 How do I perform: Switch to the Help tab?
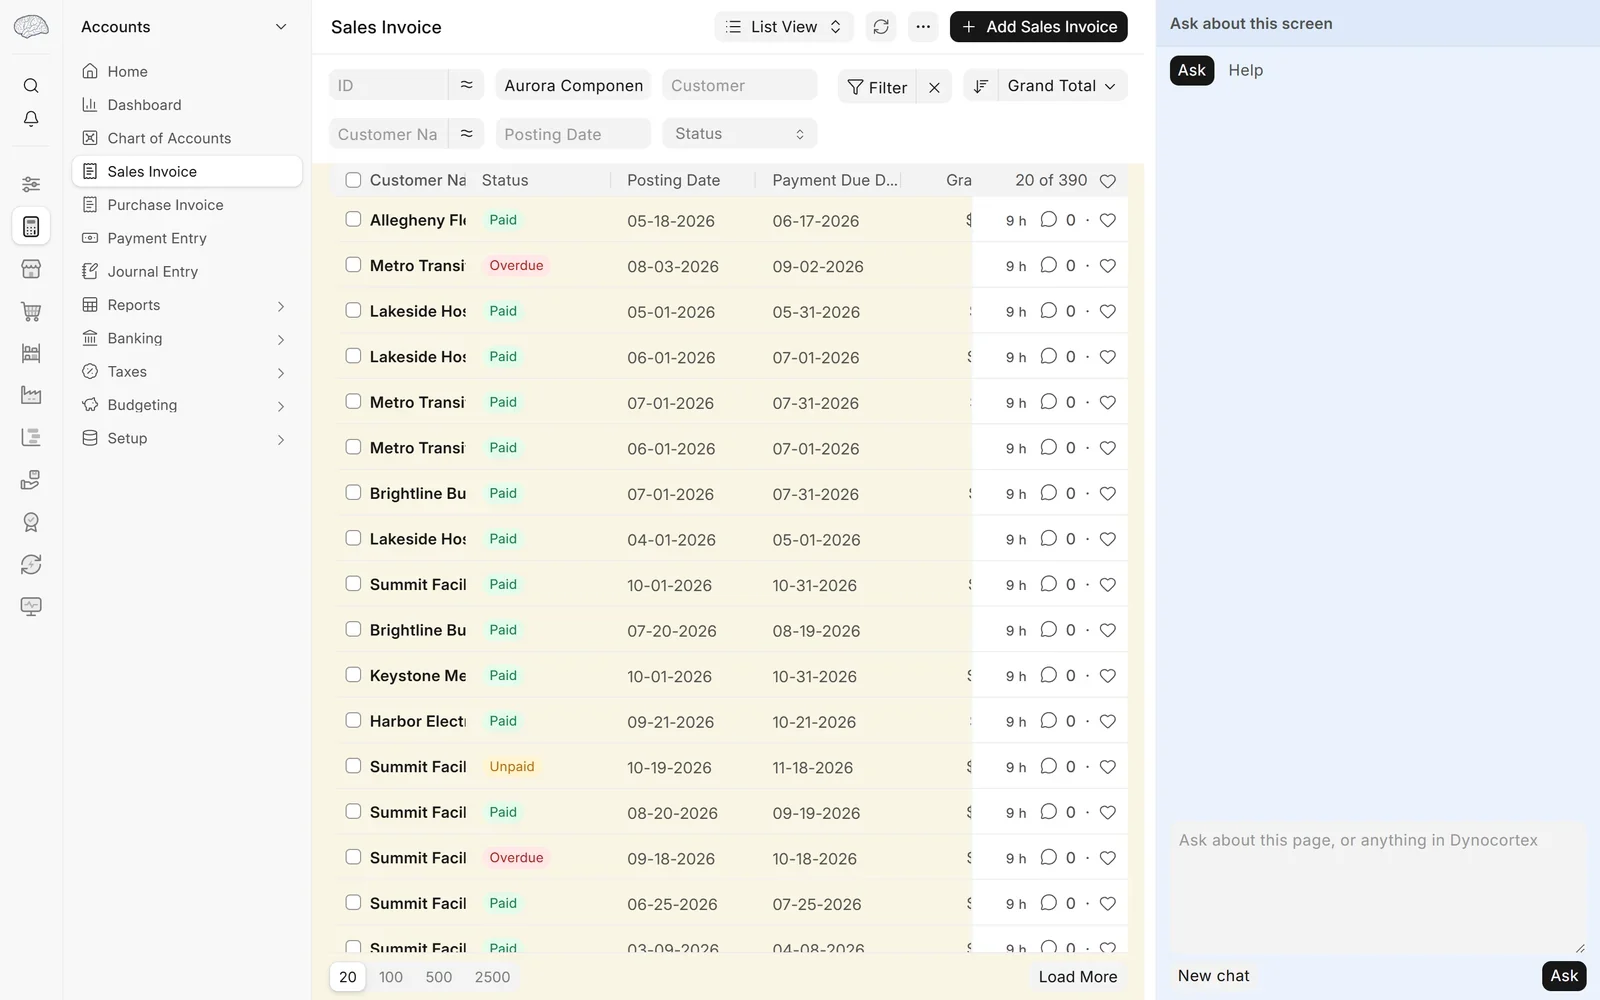click(1245, 70)
